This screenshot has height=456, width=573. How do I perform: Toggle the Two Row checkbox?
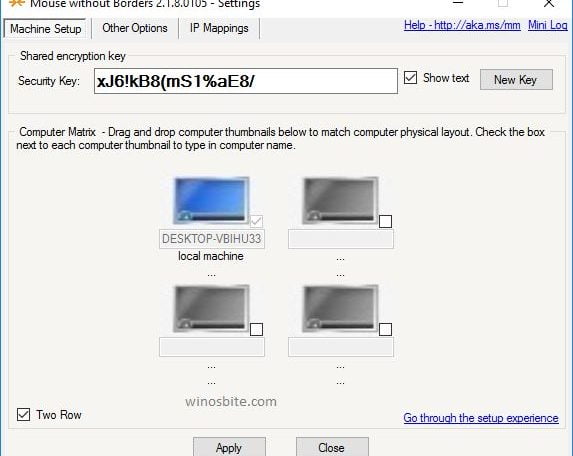pos(23,414)
